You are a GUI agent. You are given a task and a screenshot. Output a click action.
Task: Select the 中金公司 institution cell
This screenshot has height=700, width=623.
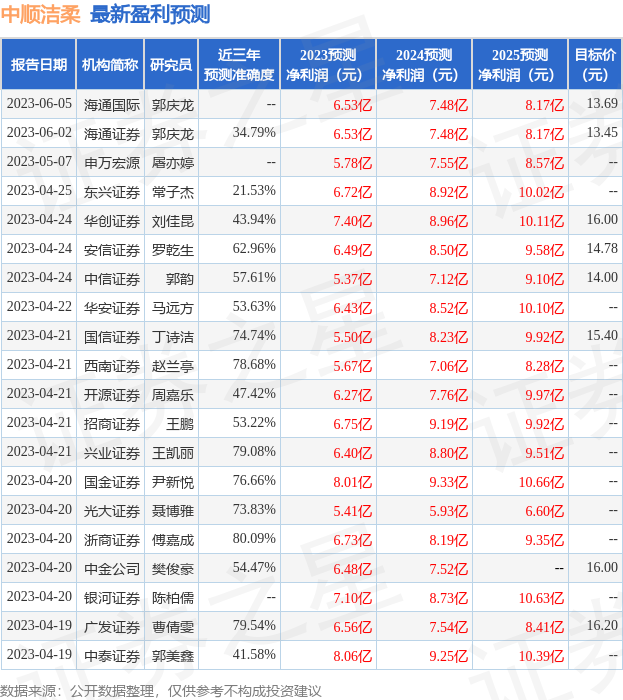click(112, 569)
